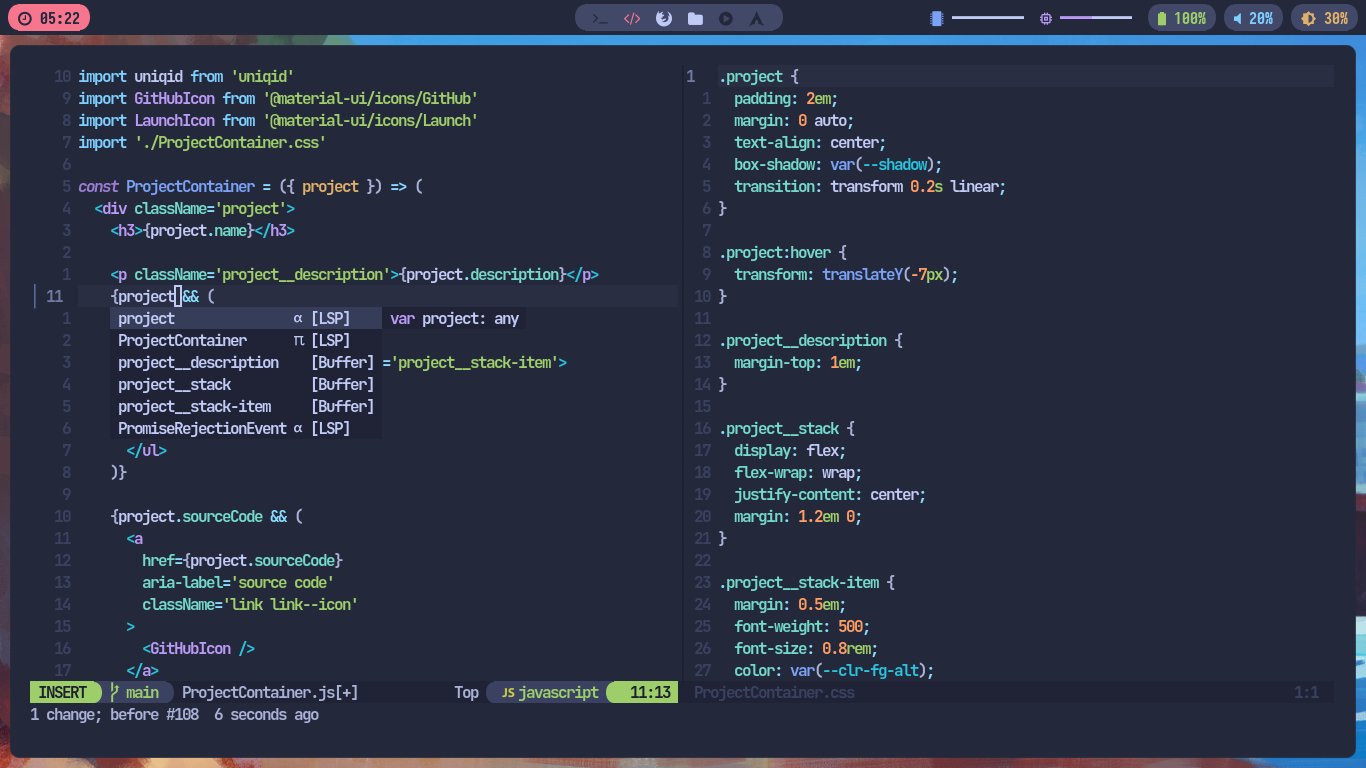Click the clock widget showing 05:22
This screenshot has height=768, width=1366.
pos(48,18)
